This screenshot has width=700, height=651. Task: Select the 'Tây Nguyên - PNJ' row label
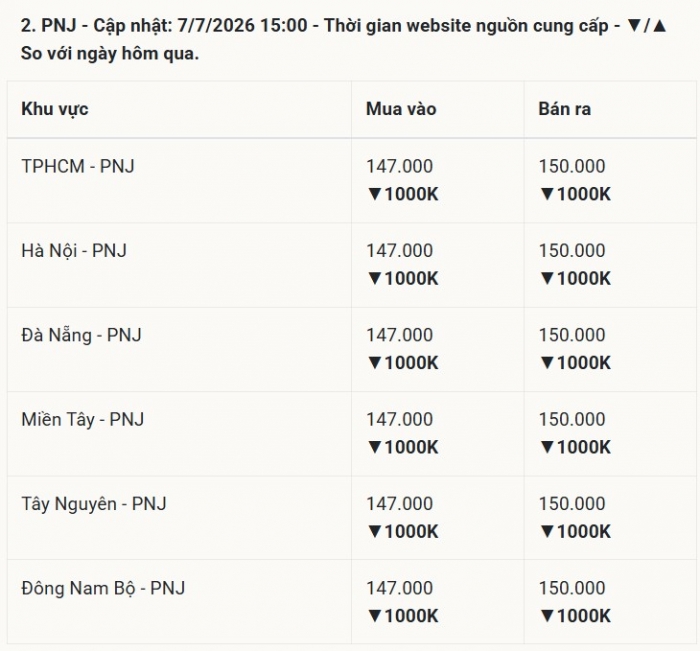coord(94,504)
